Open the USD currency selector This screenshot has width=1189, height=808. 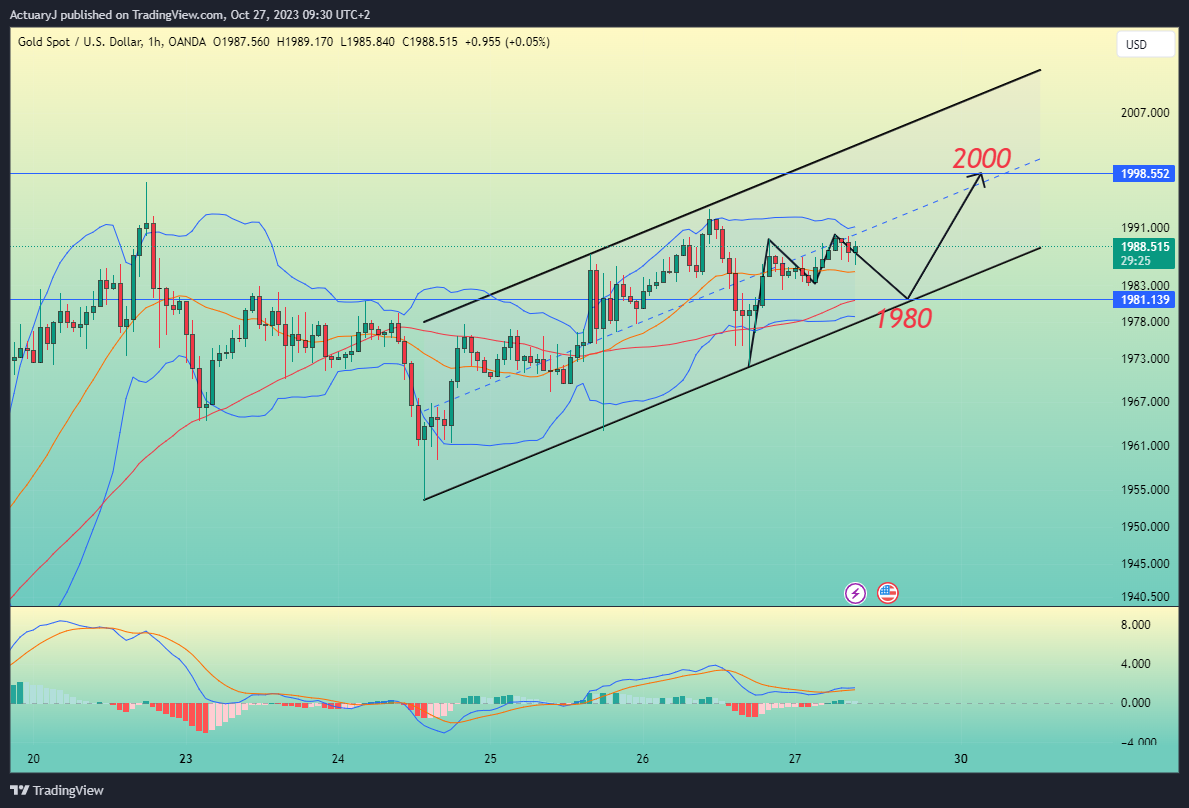pyautogui.click(x=1145, y=45)
